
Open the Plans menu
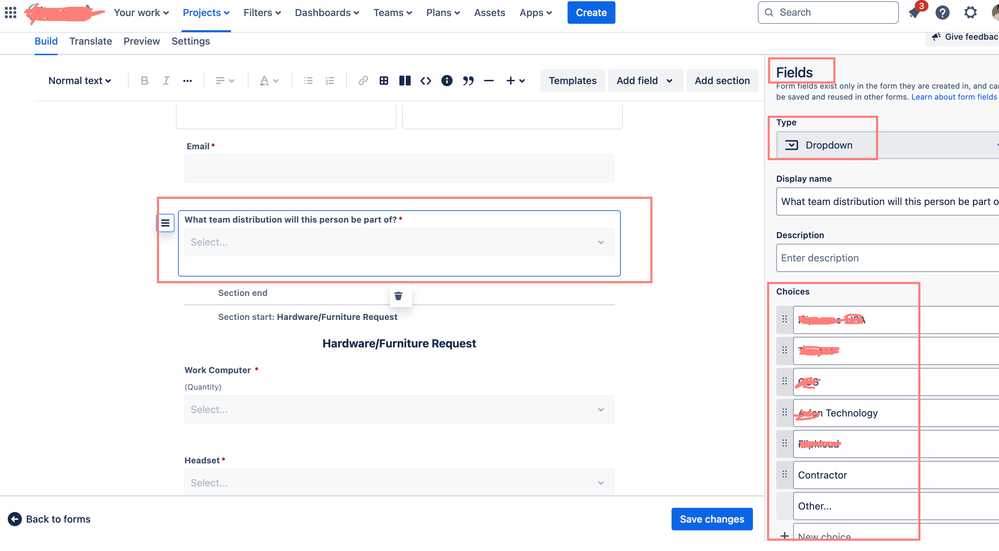(443, 13)
